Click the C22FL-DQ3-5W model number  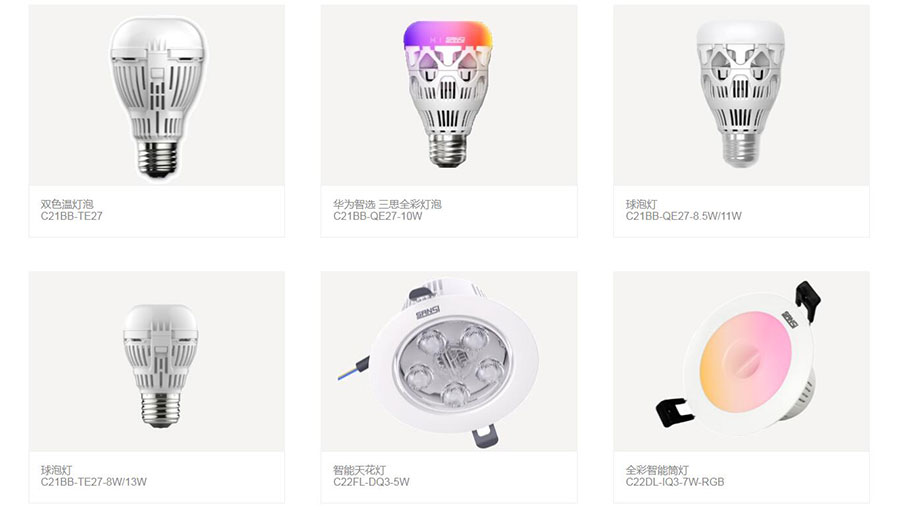click(x=371, y=482)
